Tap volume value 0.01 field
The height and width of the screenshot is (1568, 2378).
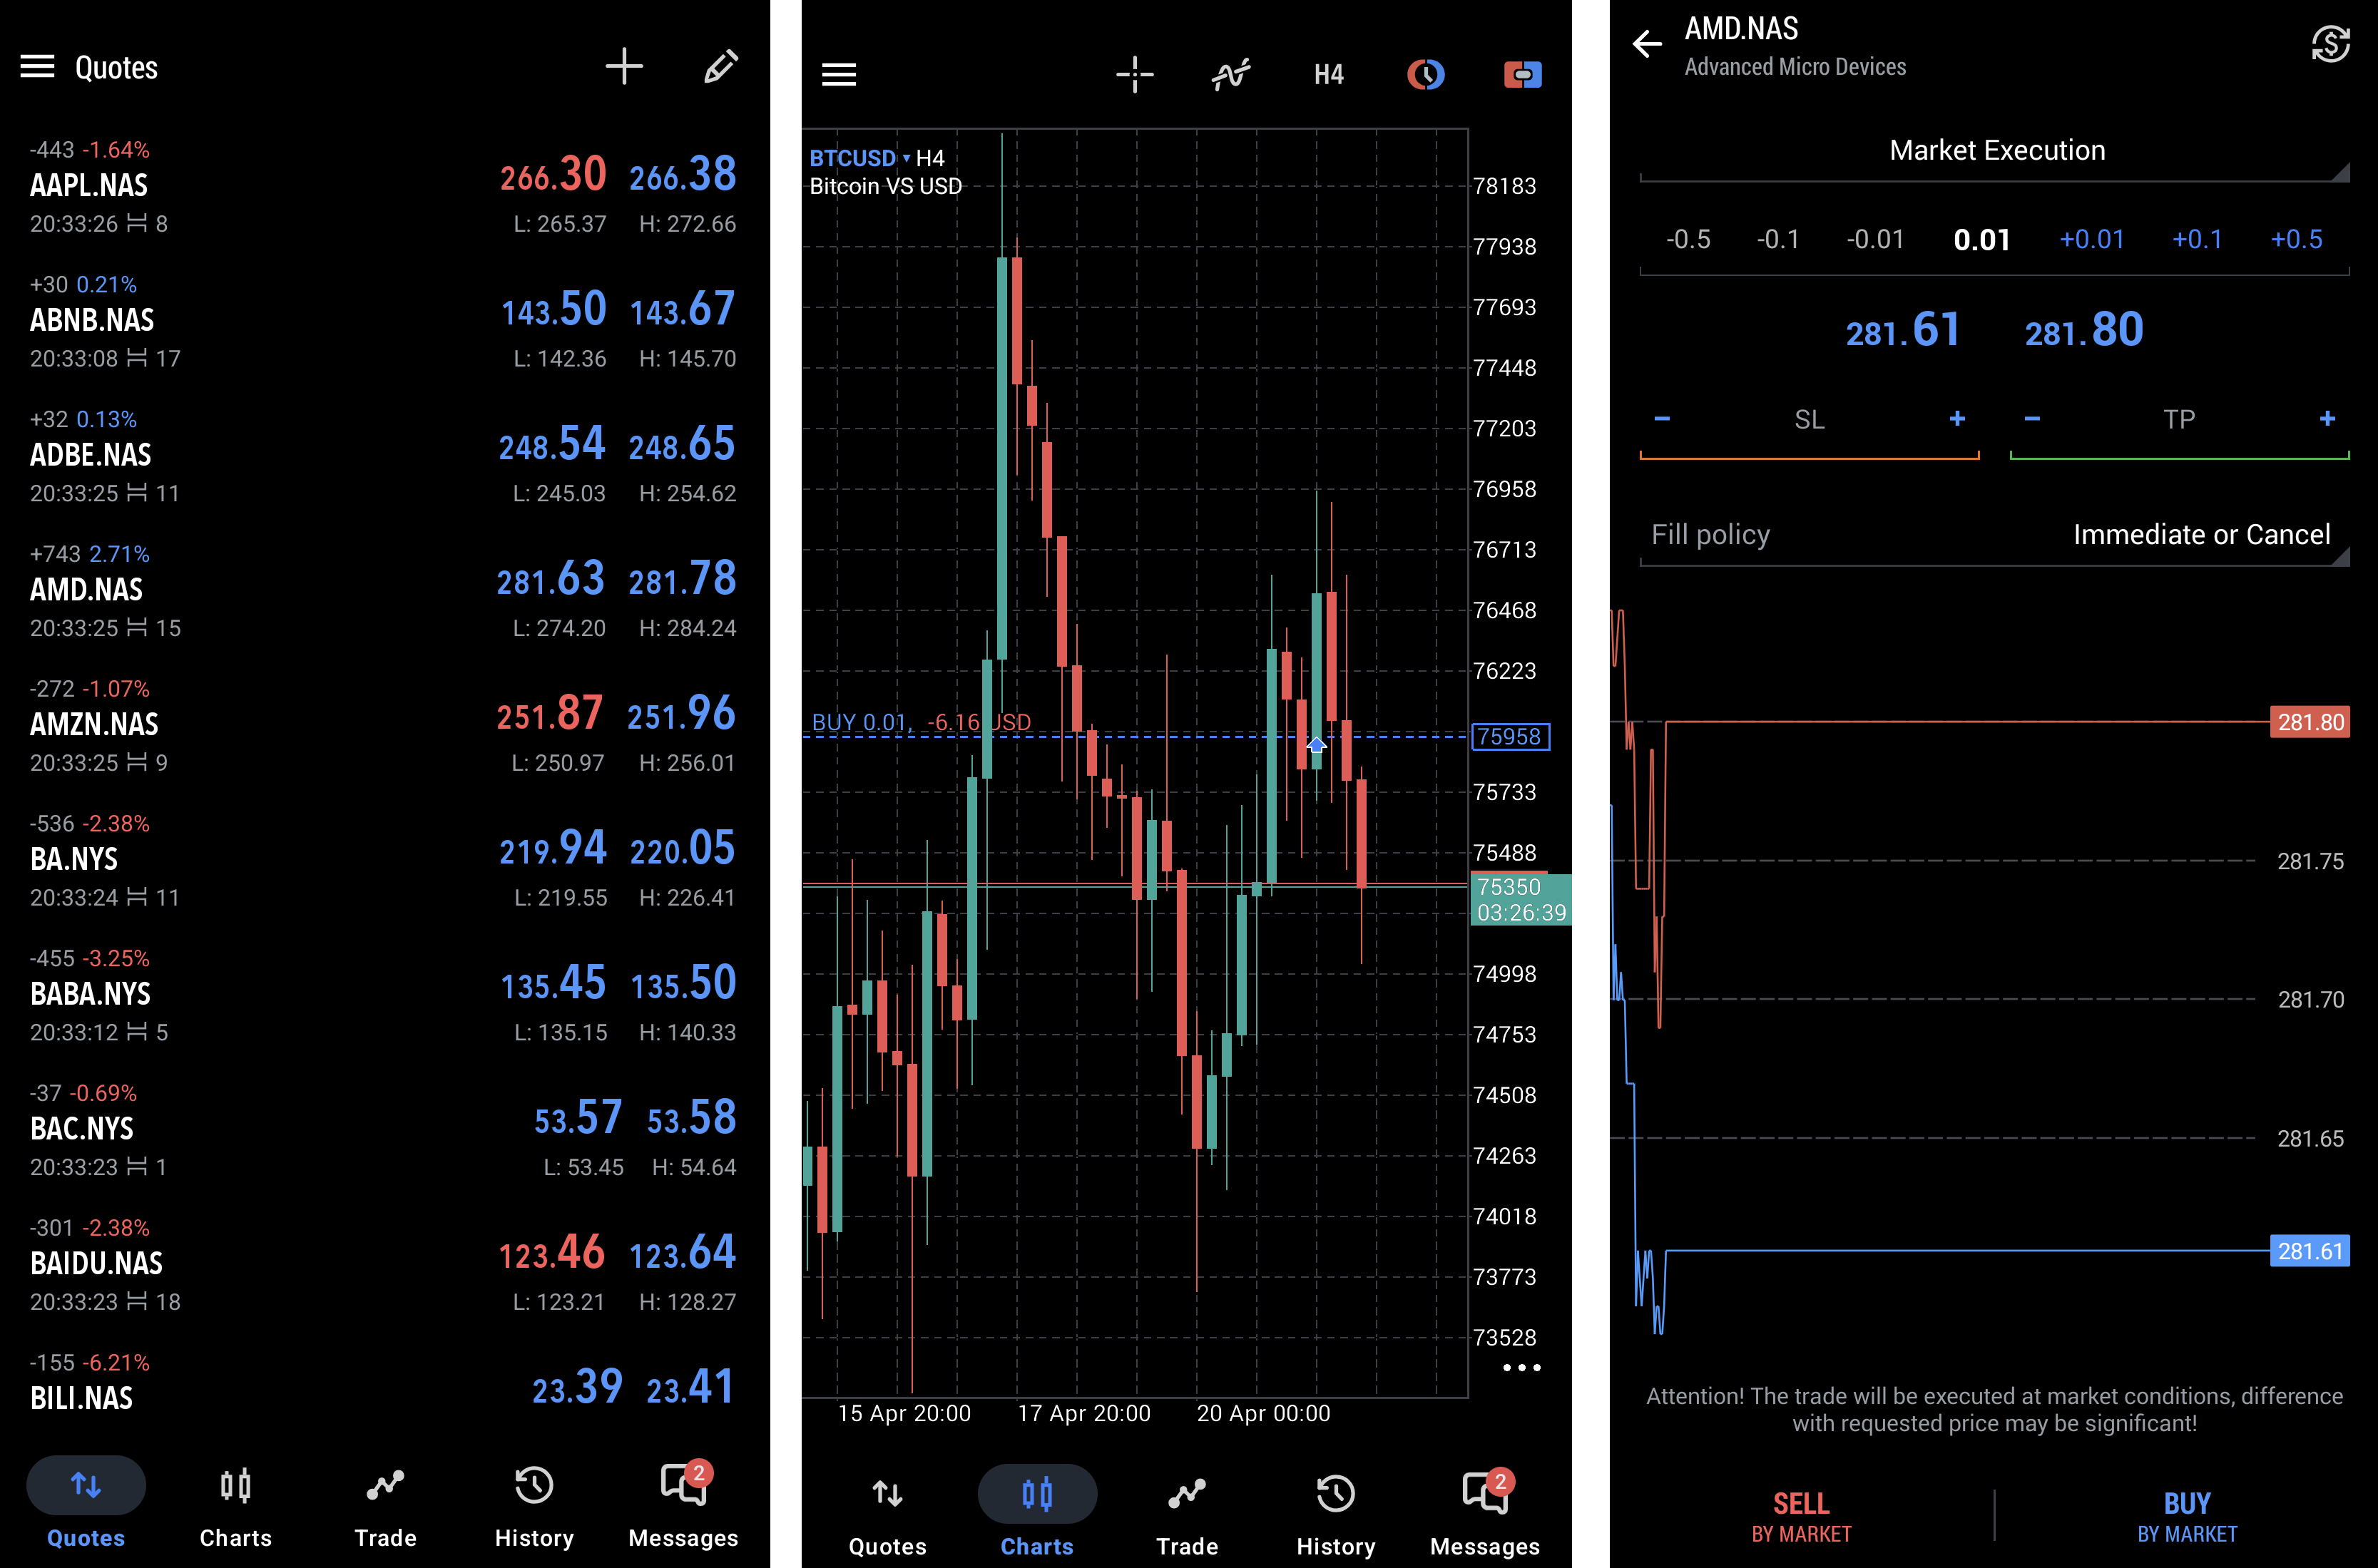(1982, 240)
